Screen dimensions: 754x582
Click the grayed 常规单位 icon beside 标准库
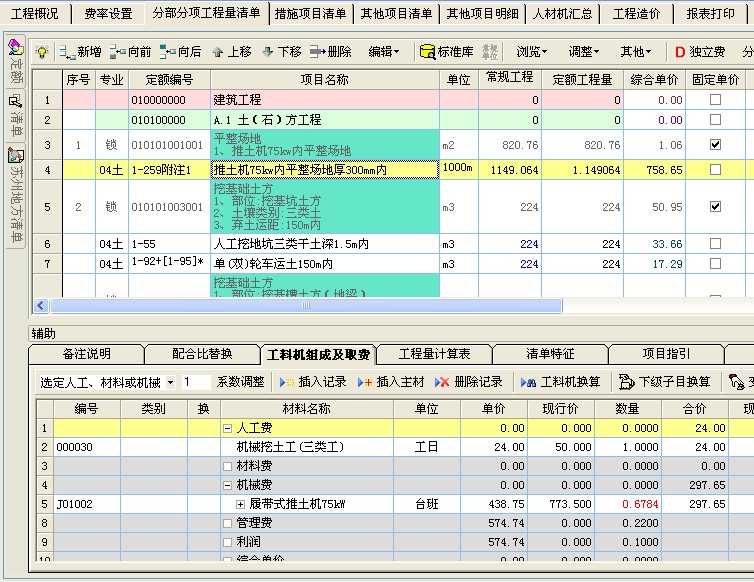click(490, 51)
